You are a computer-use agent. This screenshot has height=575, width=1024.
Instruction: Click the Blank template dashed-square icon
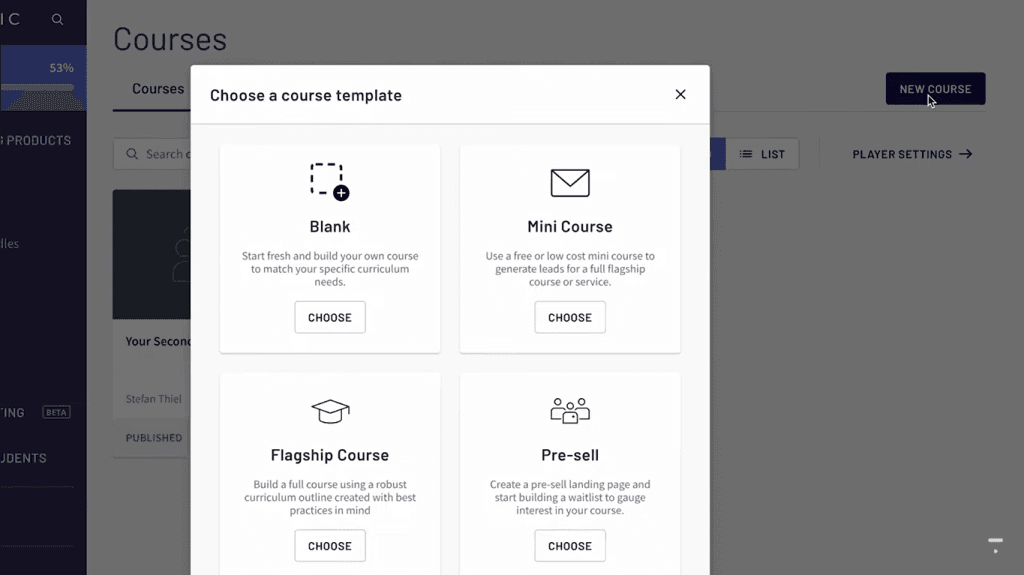point(329,182)
